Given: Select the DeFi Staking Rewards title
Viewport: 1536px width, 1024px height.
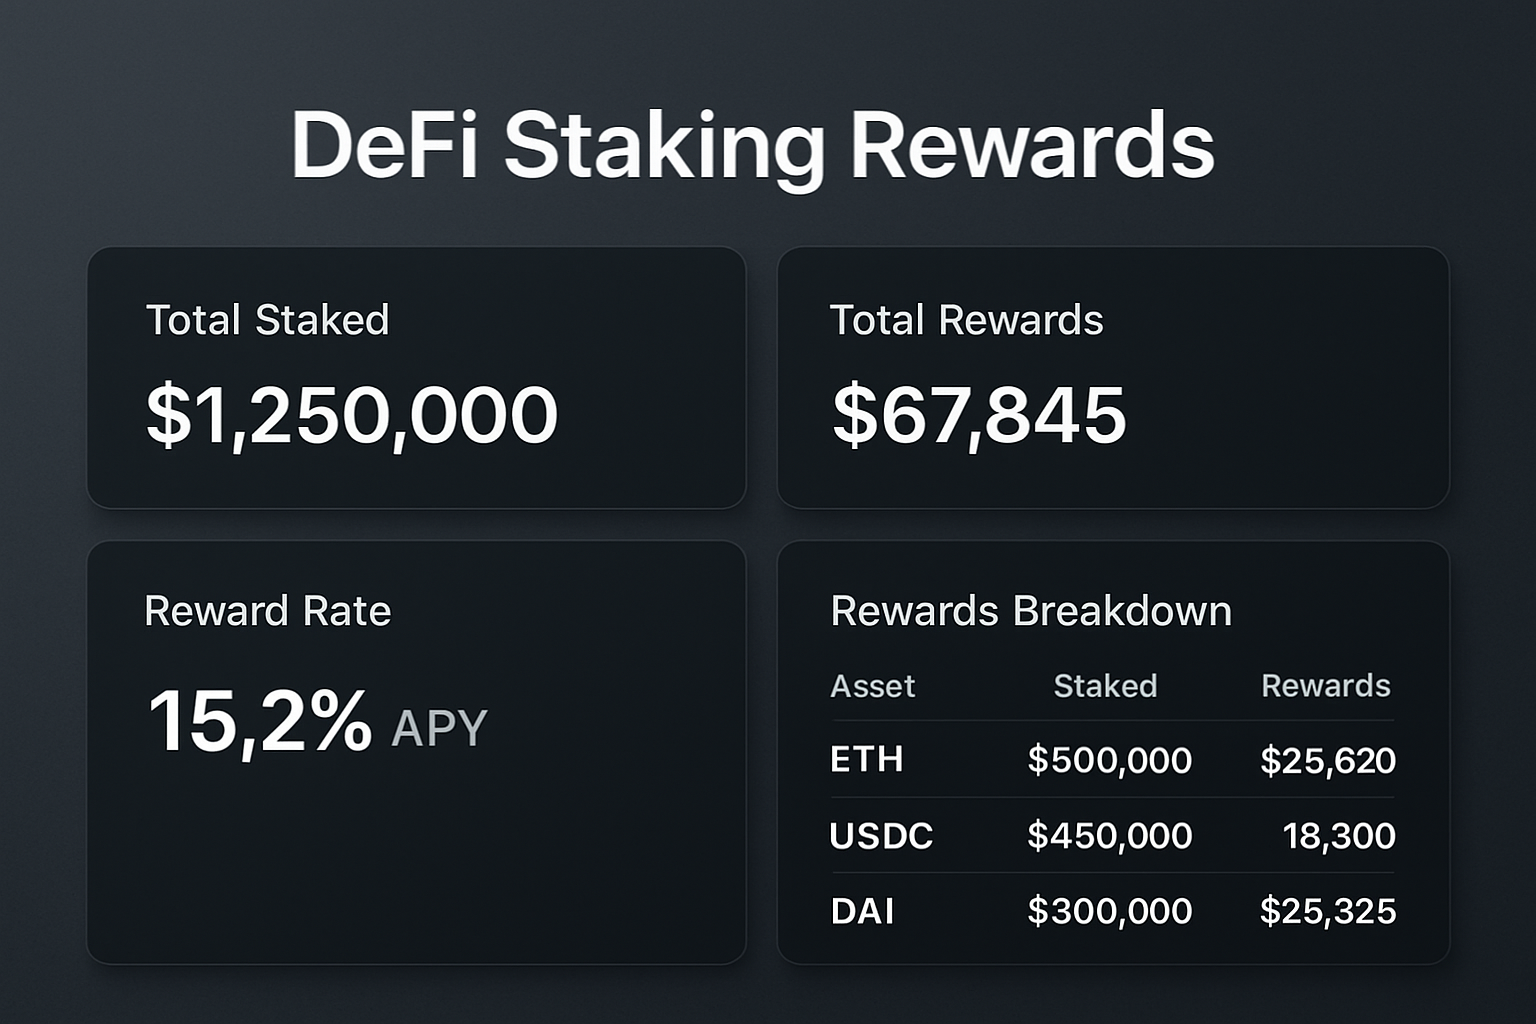Looking at the screenshot, I should 754,144.
